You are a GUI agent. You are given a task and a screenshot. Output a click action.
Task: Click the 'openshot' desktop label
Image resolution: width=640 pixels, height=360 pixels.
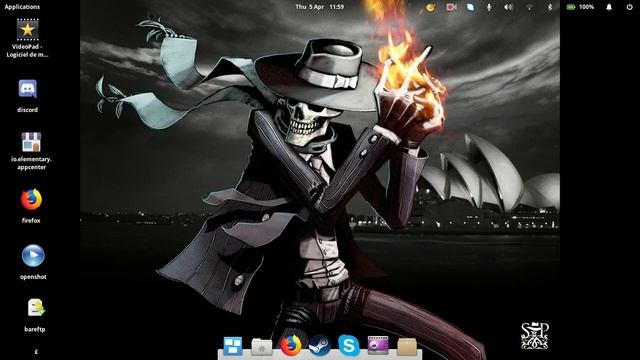click(x=33, y=277)
